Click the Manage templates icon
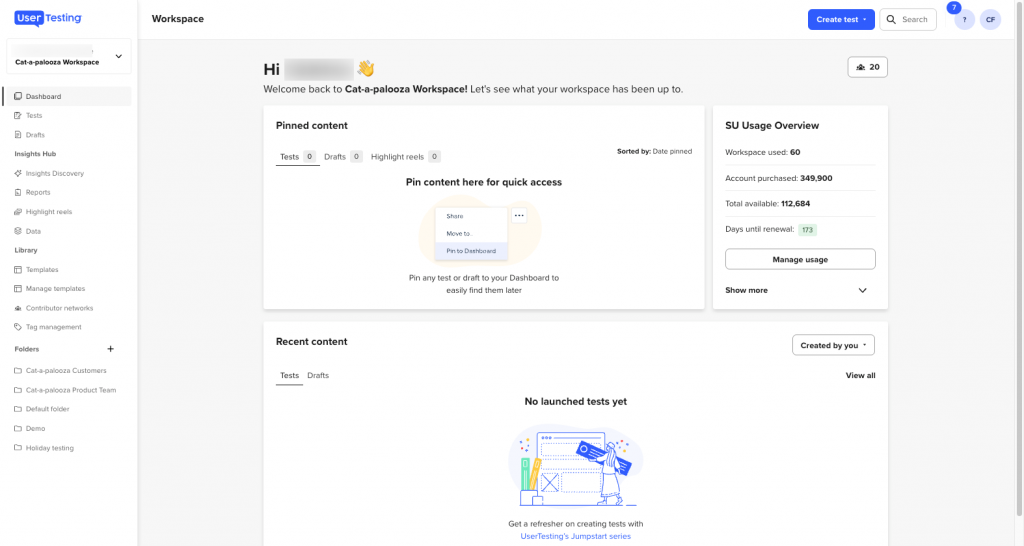1024x546 pixels. coord(18,288)
